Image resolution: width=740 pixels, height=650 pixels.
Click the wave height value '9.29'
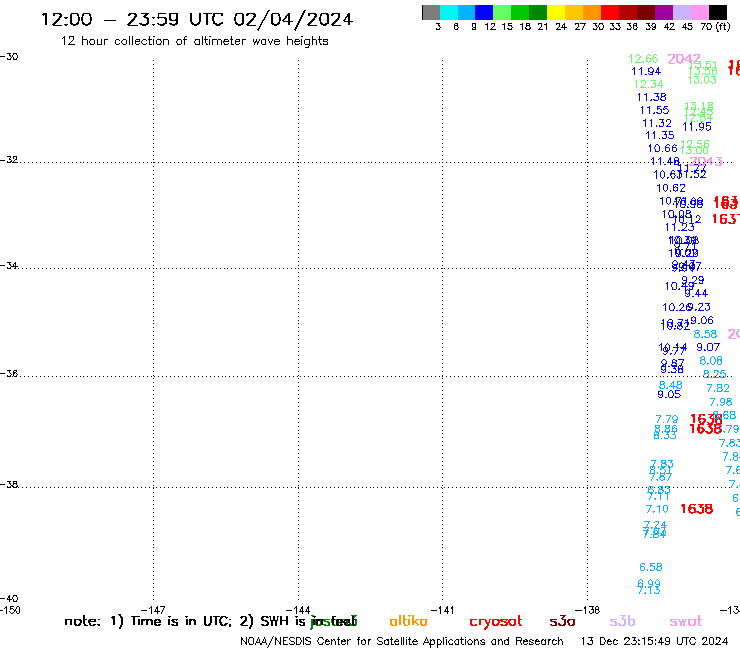click(693, 280)
